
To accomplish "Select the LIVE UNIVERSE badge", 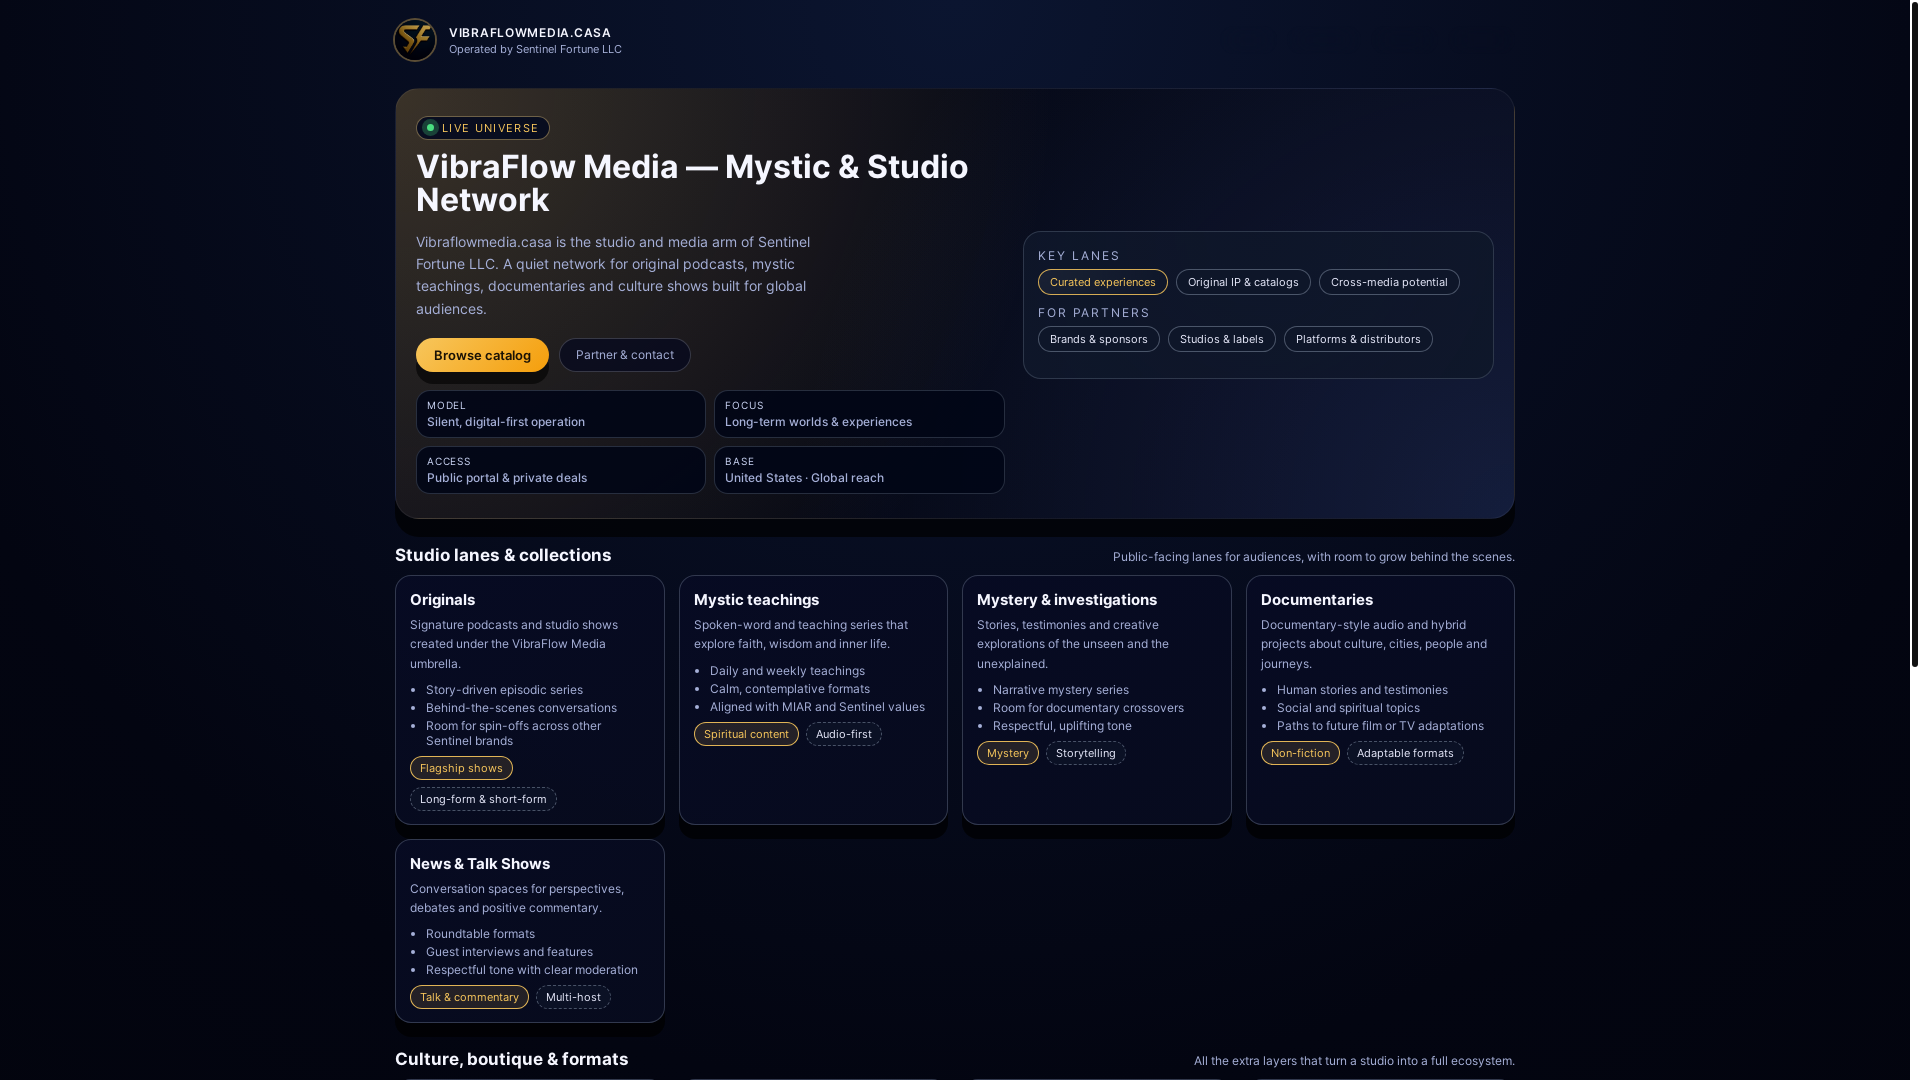I will pos(483,128).
